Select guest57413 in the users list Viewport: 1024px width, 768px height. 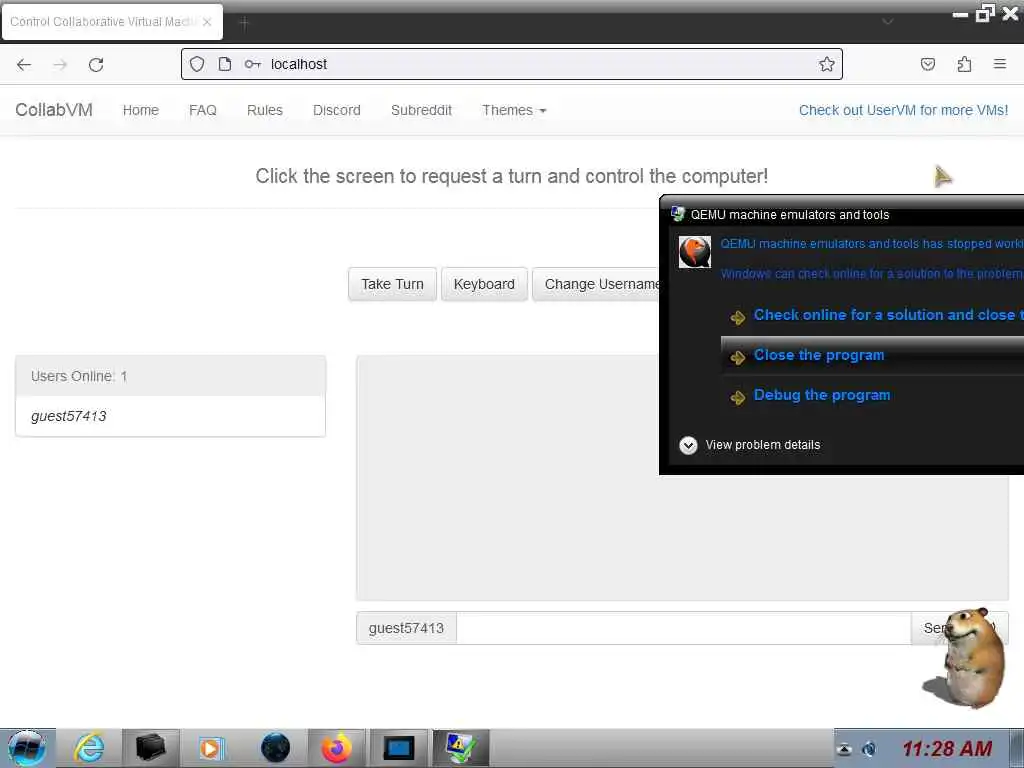[170, 416]
